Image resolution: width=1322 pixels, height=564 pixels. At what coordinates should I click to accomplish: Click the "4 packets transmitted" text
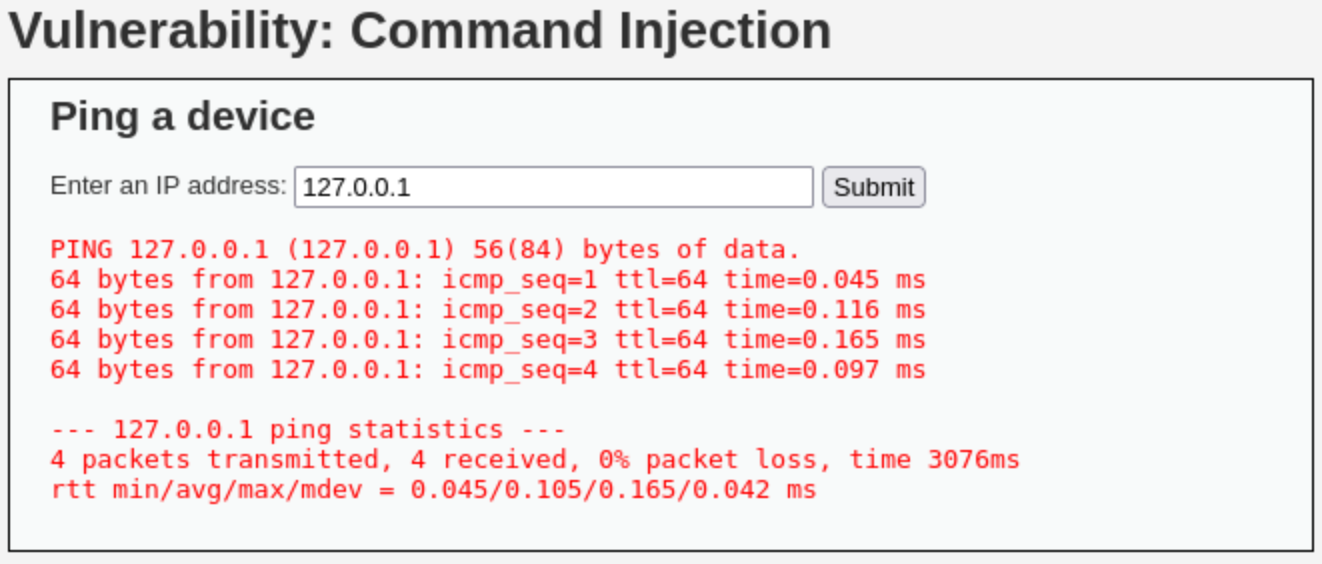tap(213, 460)
